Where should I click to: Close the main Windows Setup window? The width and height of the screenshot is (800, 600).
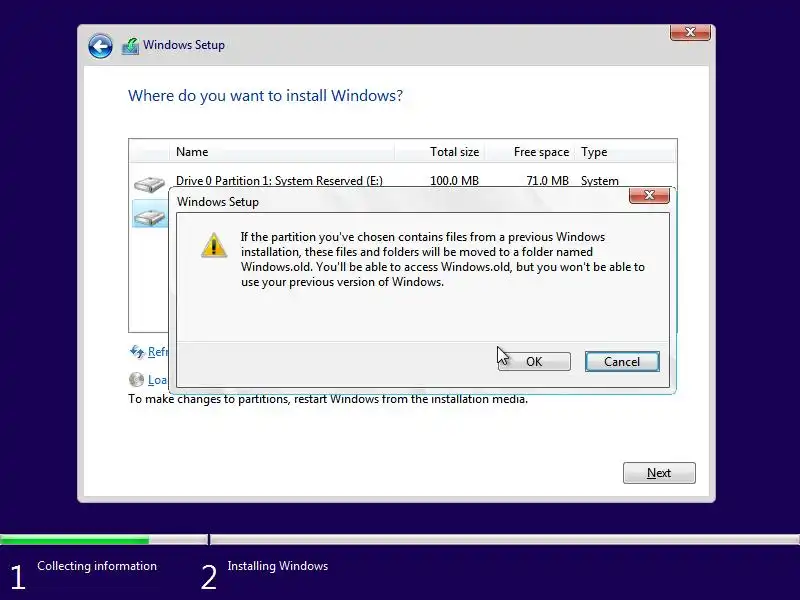[x=690, y=32]
